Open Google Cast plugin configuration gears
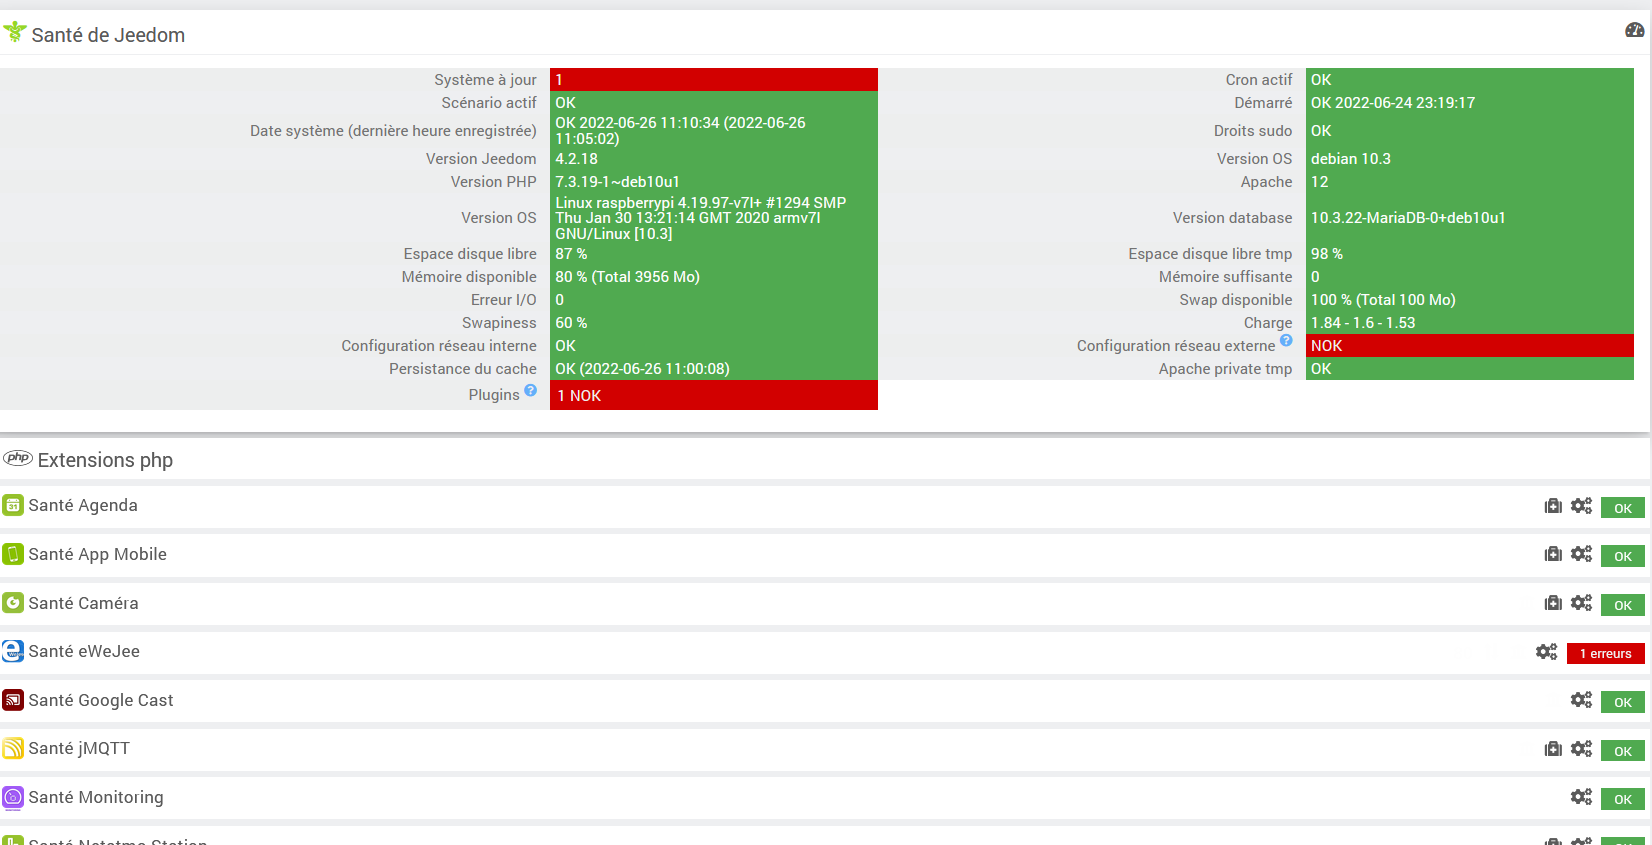 coord(1581,700)
